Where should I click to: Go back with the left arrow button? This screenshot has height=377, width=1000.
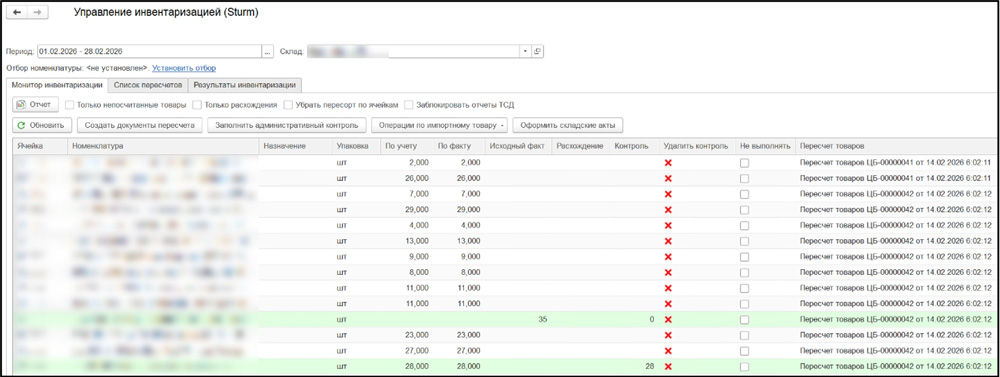[17, 13]
